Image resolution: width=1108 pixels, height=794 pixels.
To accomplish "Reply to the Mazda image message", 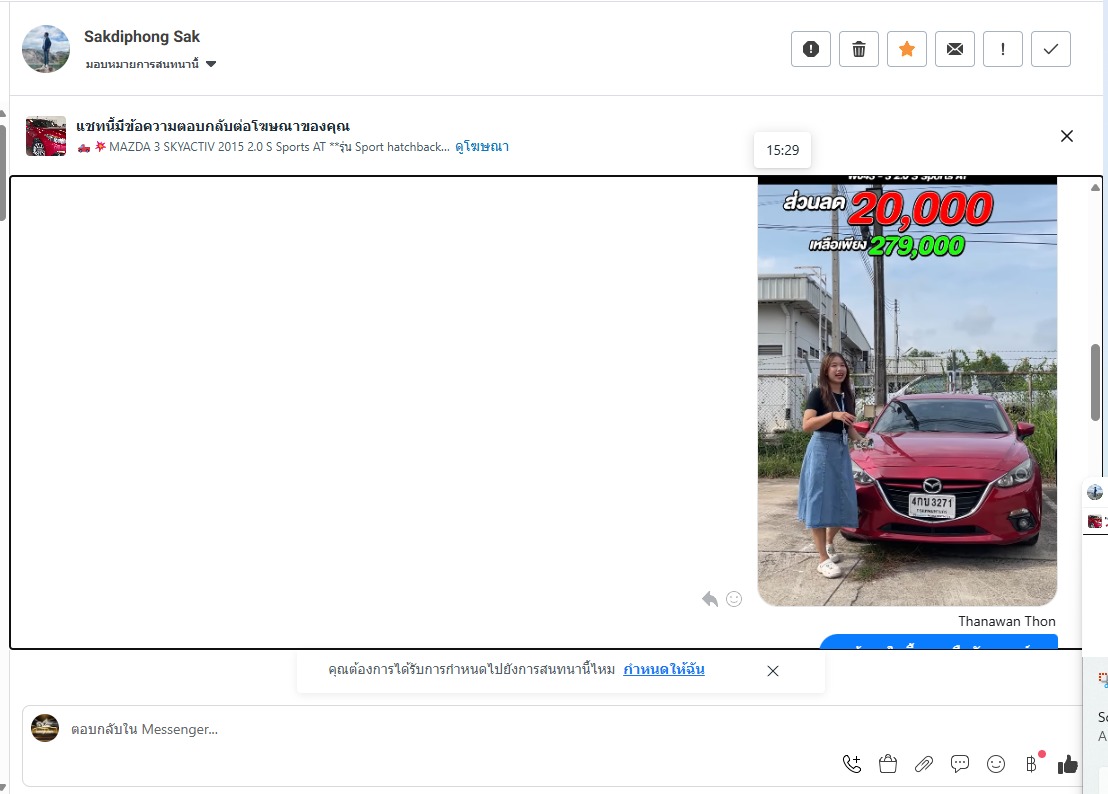I will point(710,599).
